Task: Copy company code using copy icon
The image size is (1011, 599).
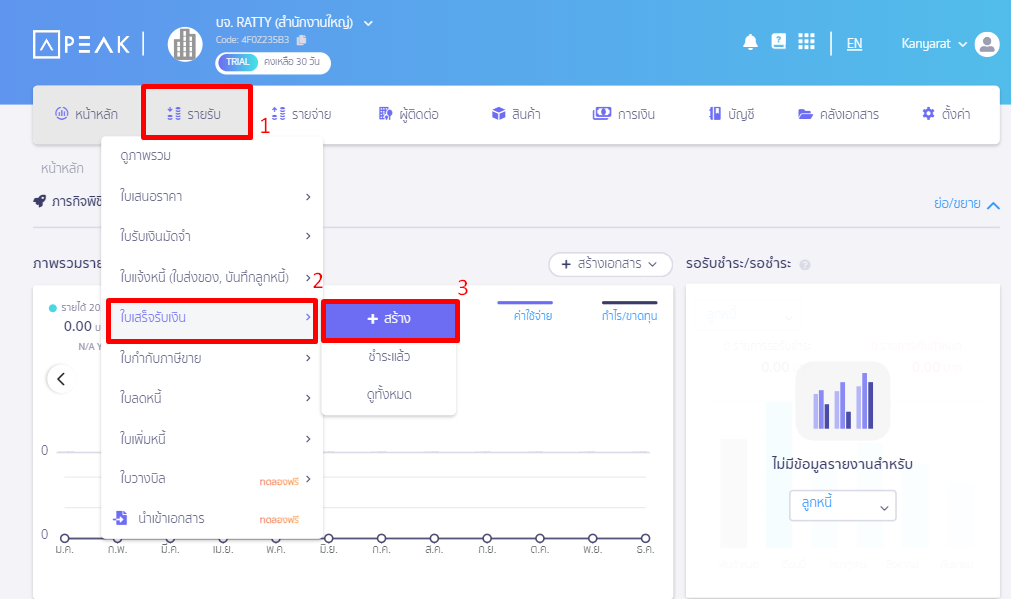Action: click(x=302, y=40)
